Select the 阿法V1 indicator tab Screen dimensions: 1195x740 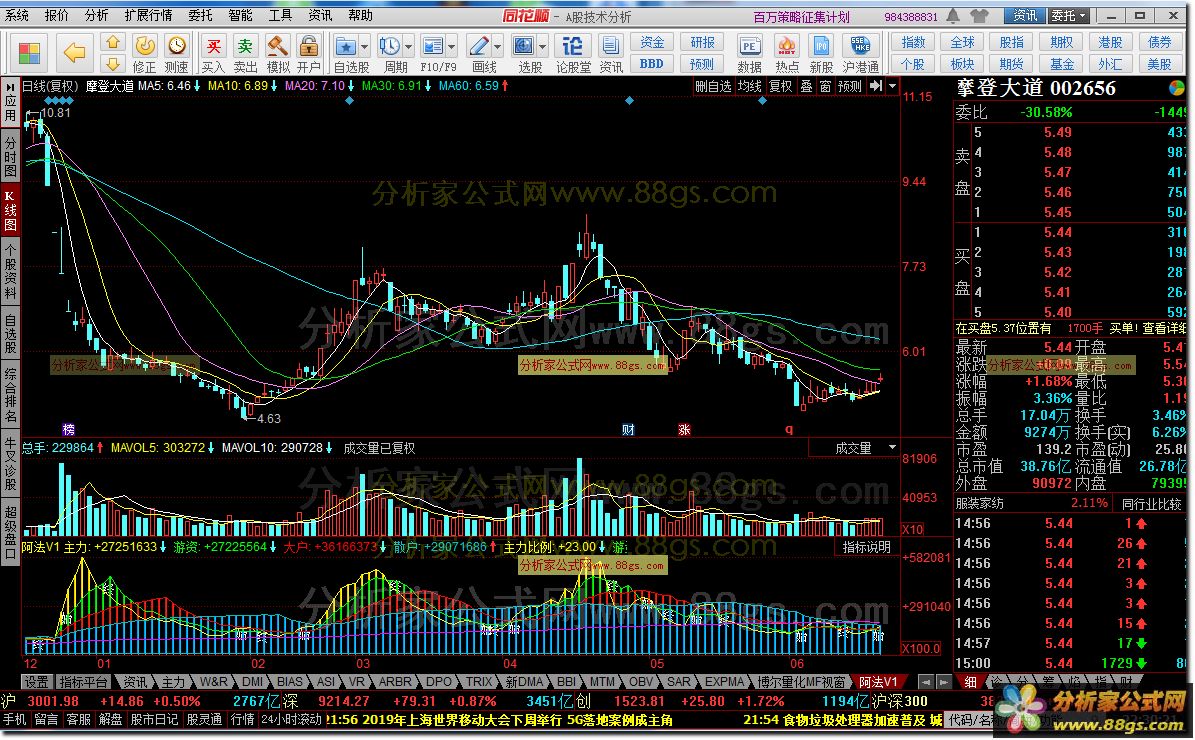point(878,682)
